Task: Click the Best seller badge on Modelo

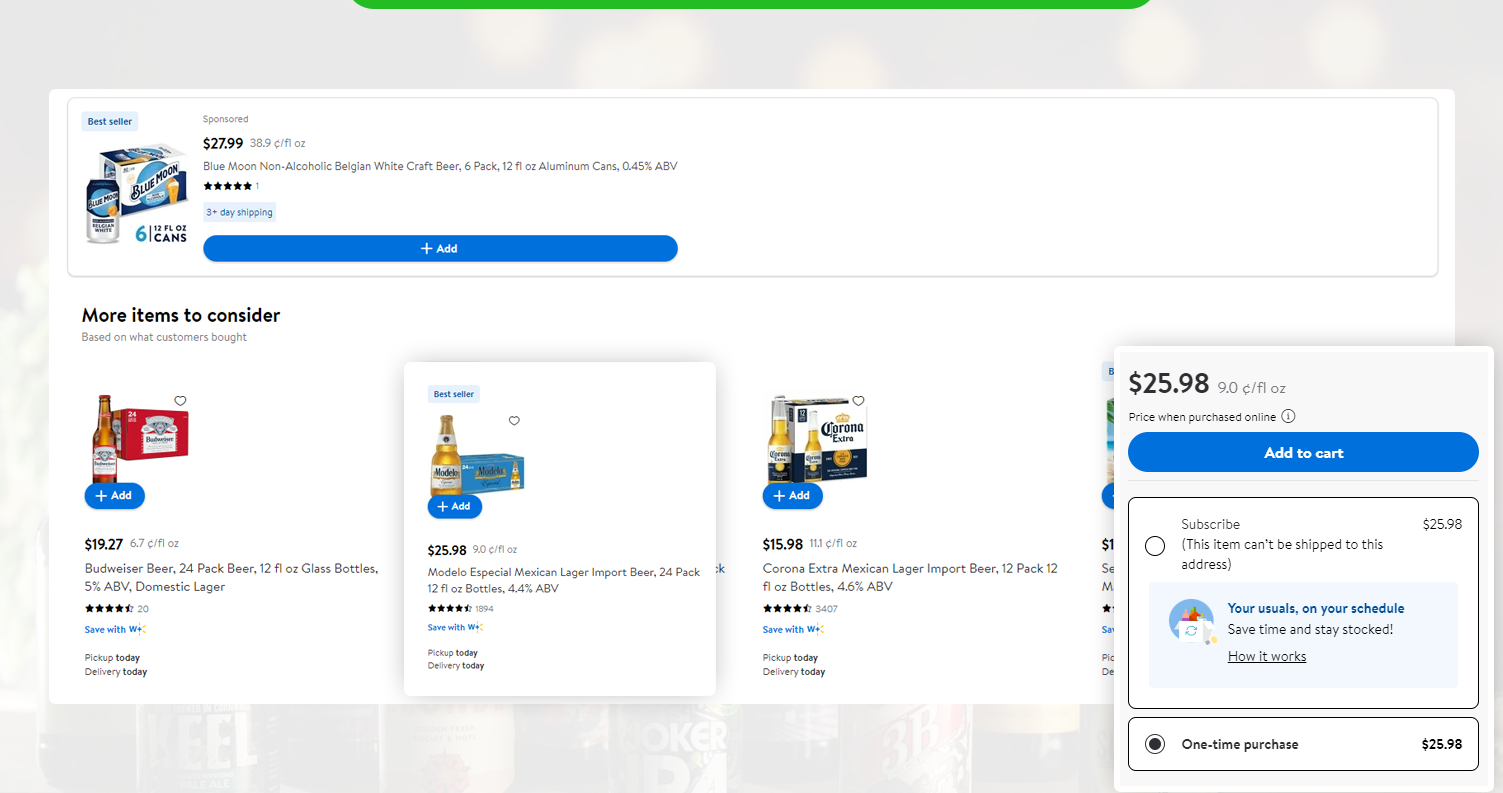Action: click(453, 394)
